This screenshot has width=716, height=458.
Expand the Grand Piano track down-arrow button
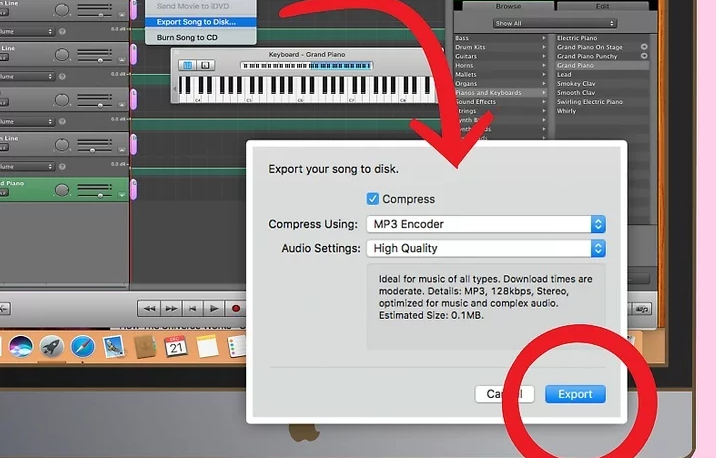tap(122, 195)
